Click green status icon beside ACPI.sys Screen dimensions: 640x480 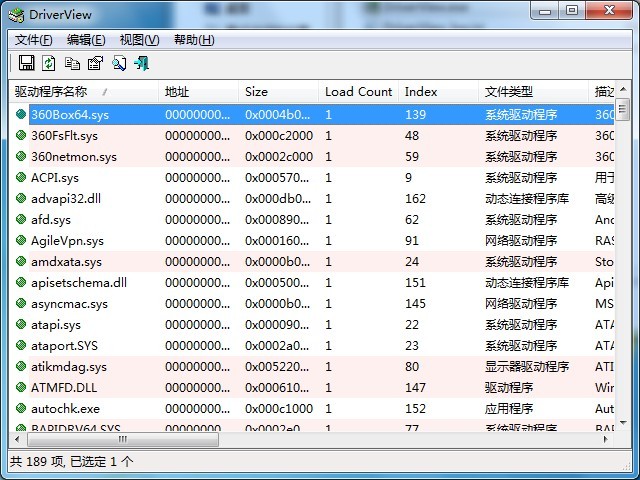tap(21, 178)
